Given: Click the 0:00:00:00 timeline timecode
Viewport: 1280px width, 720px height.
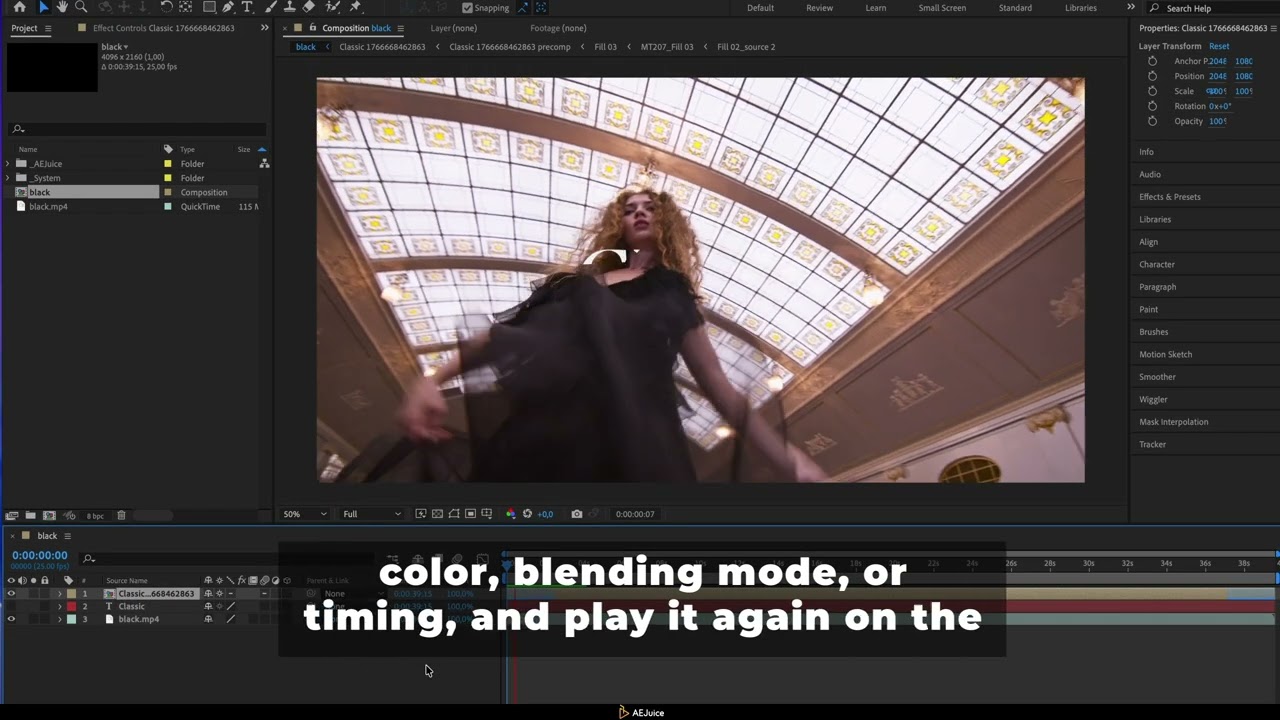Looking at the screenshot, I should pos(40,555).
